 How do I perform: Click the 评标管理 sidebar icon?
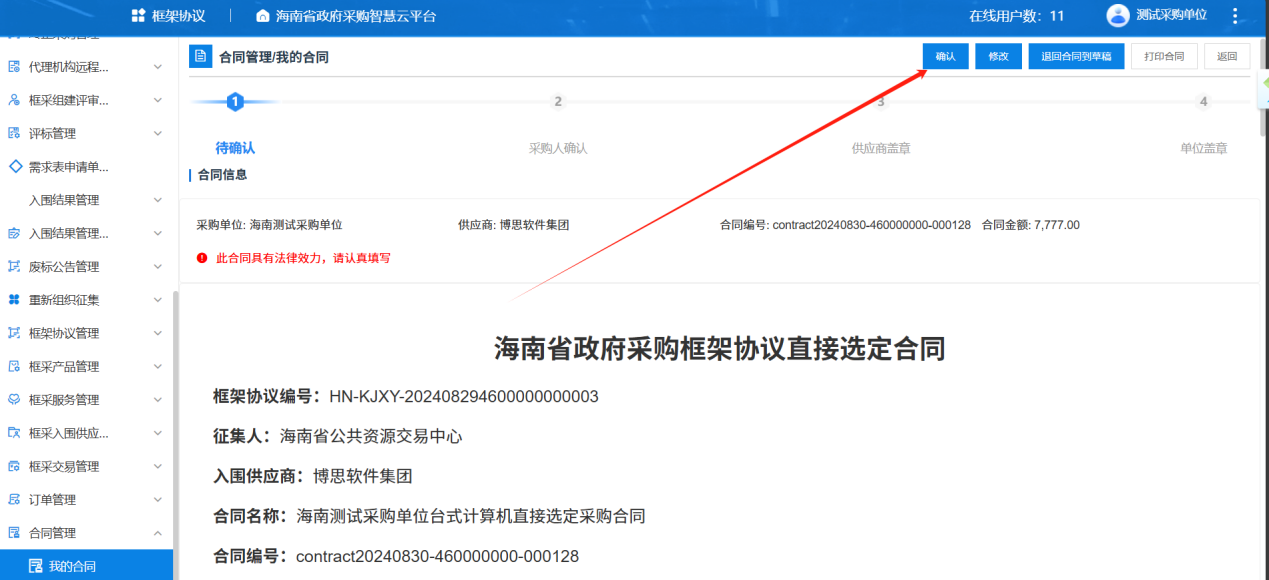pos(14,133)
